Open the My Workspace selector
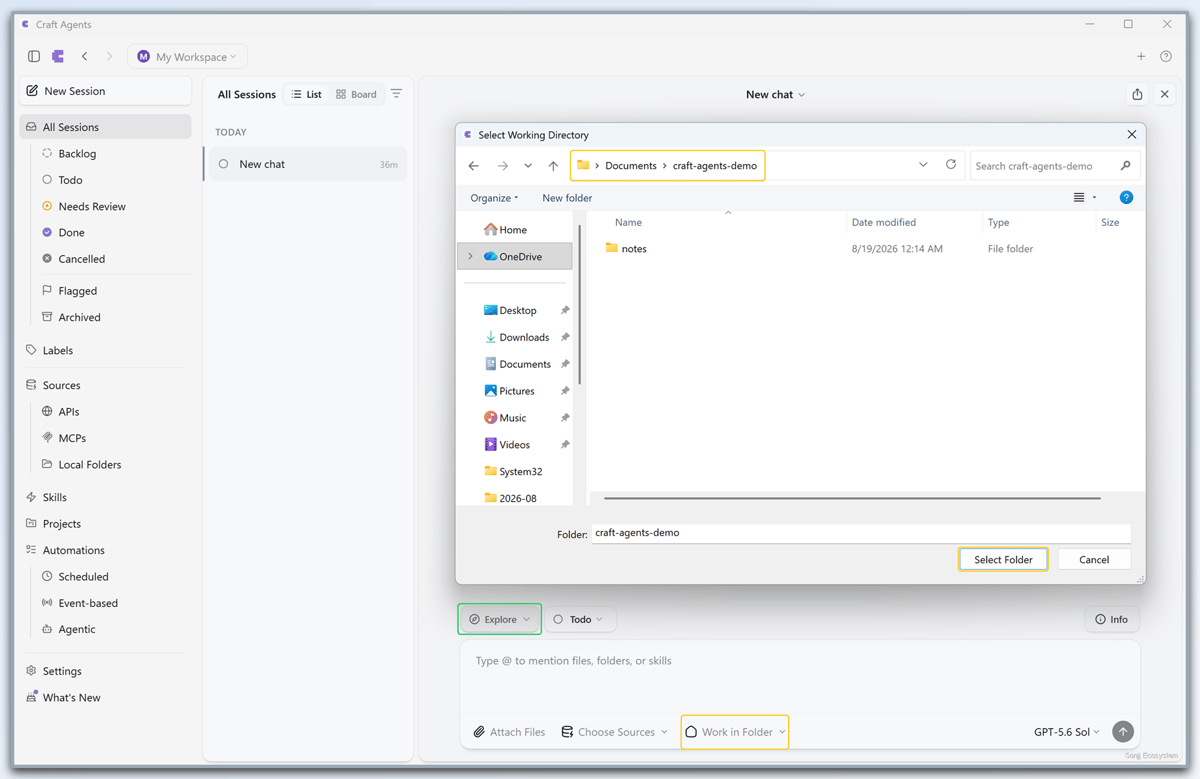The height and width of the screenshot is (779, 1200). pos(188,57)
